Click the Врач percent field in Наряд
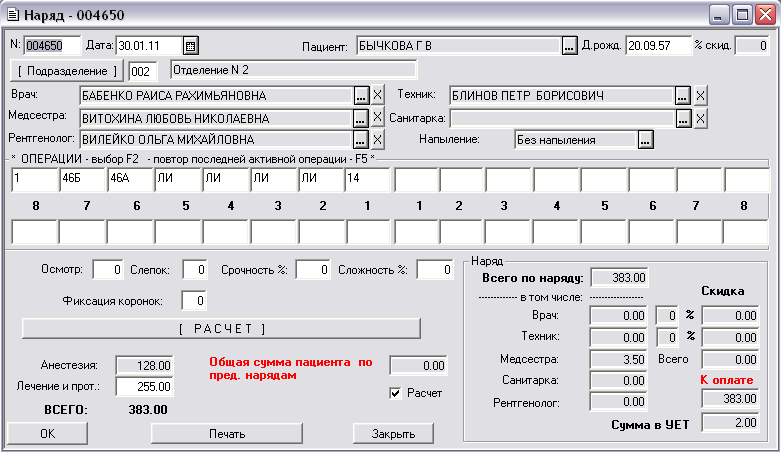The height and width of the screenshot is (453, 781). pos(667,315)
